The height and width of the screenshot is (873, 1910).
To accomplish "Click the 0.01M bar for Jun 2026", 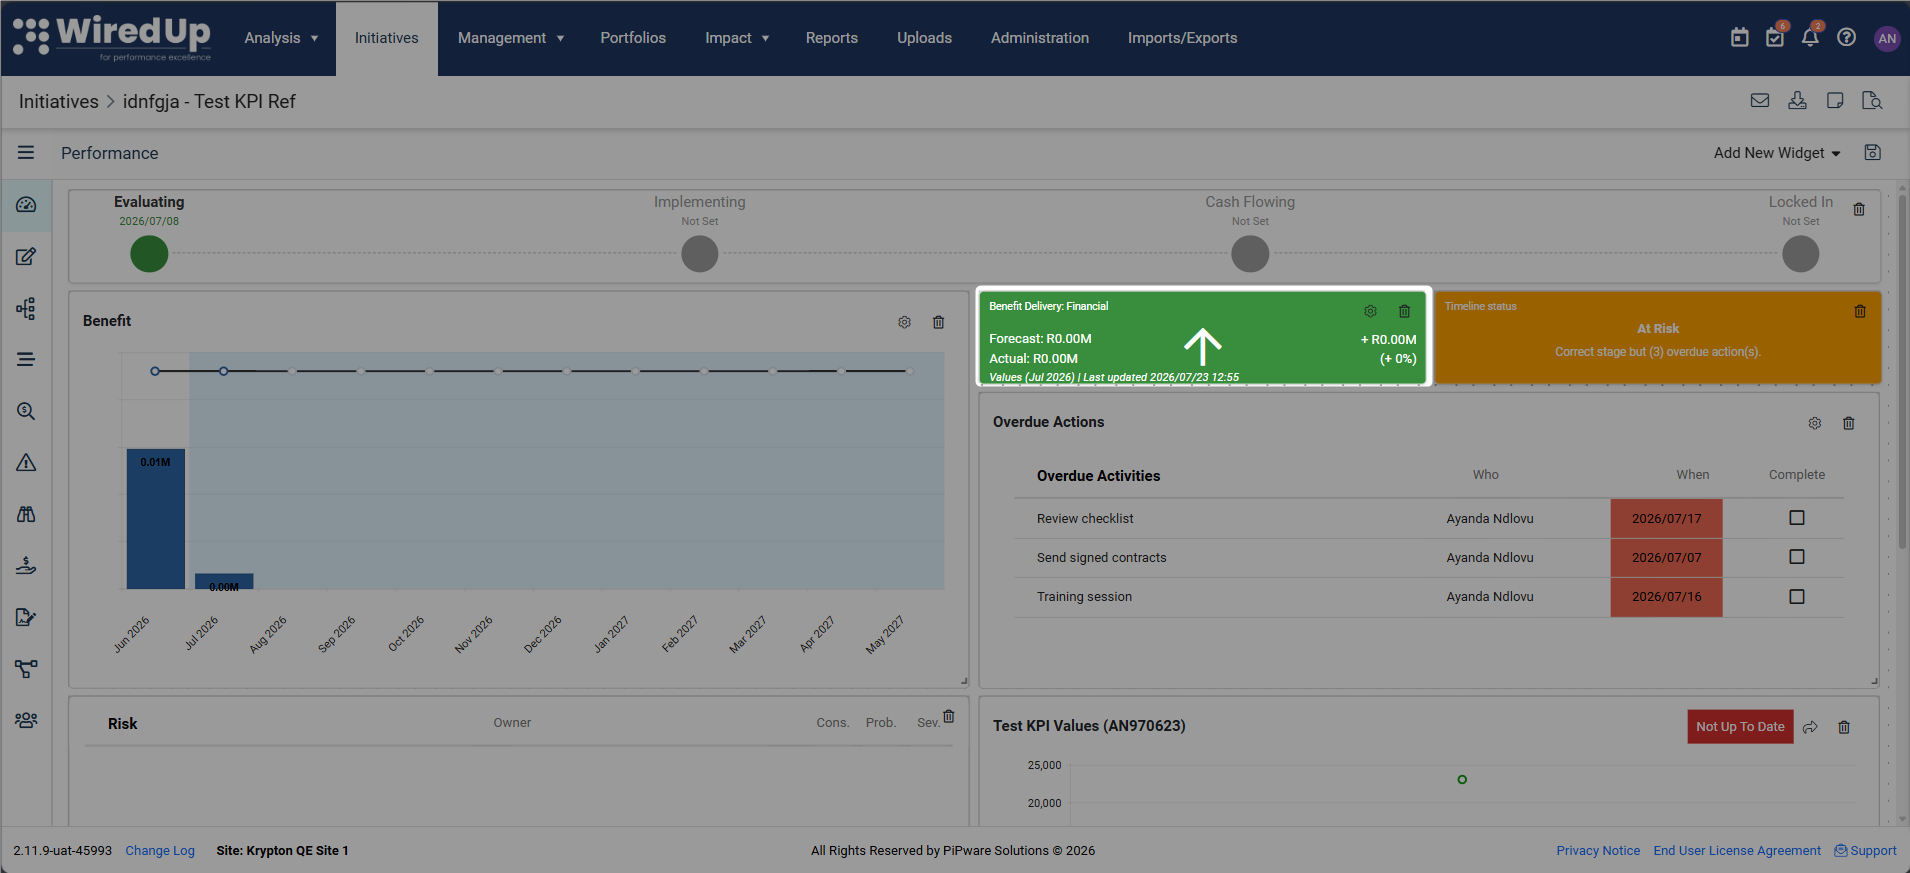I will tap(156, 519).
